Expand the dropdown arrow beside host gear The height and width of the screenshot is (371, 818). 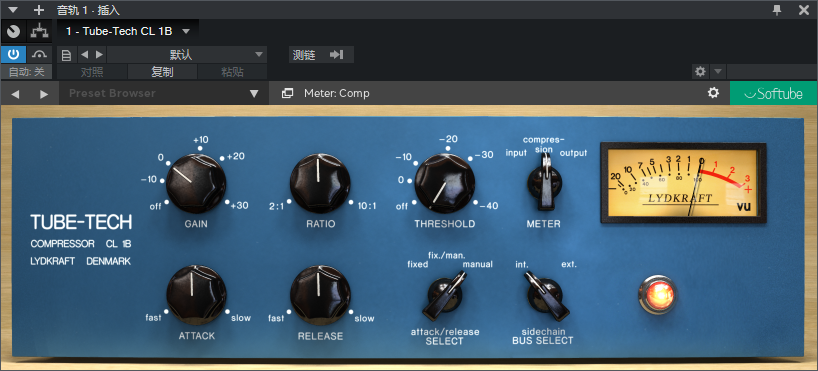tap(718, 71)
